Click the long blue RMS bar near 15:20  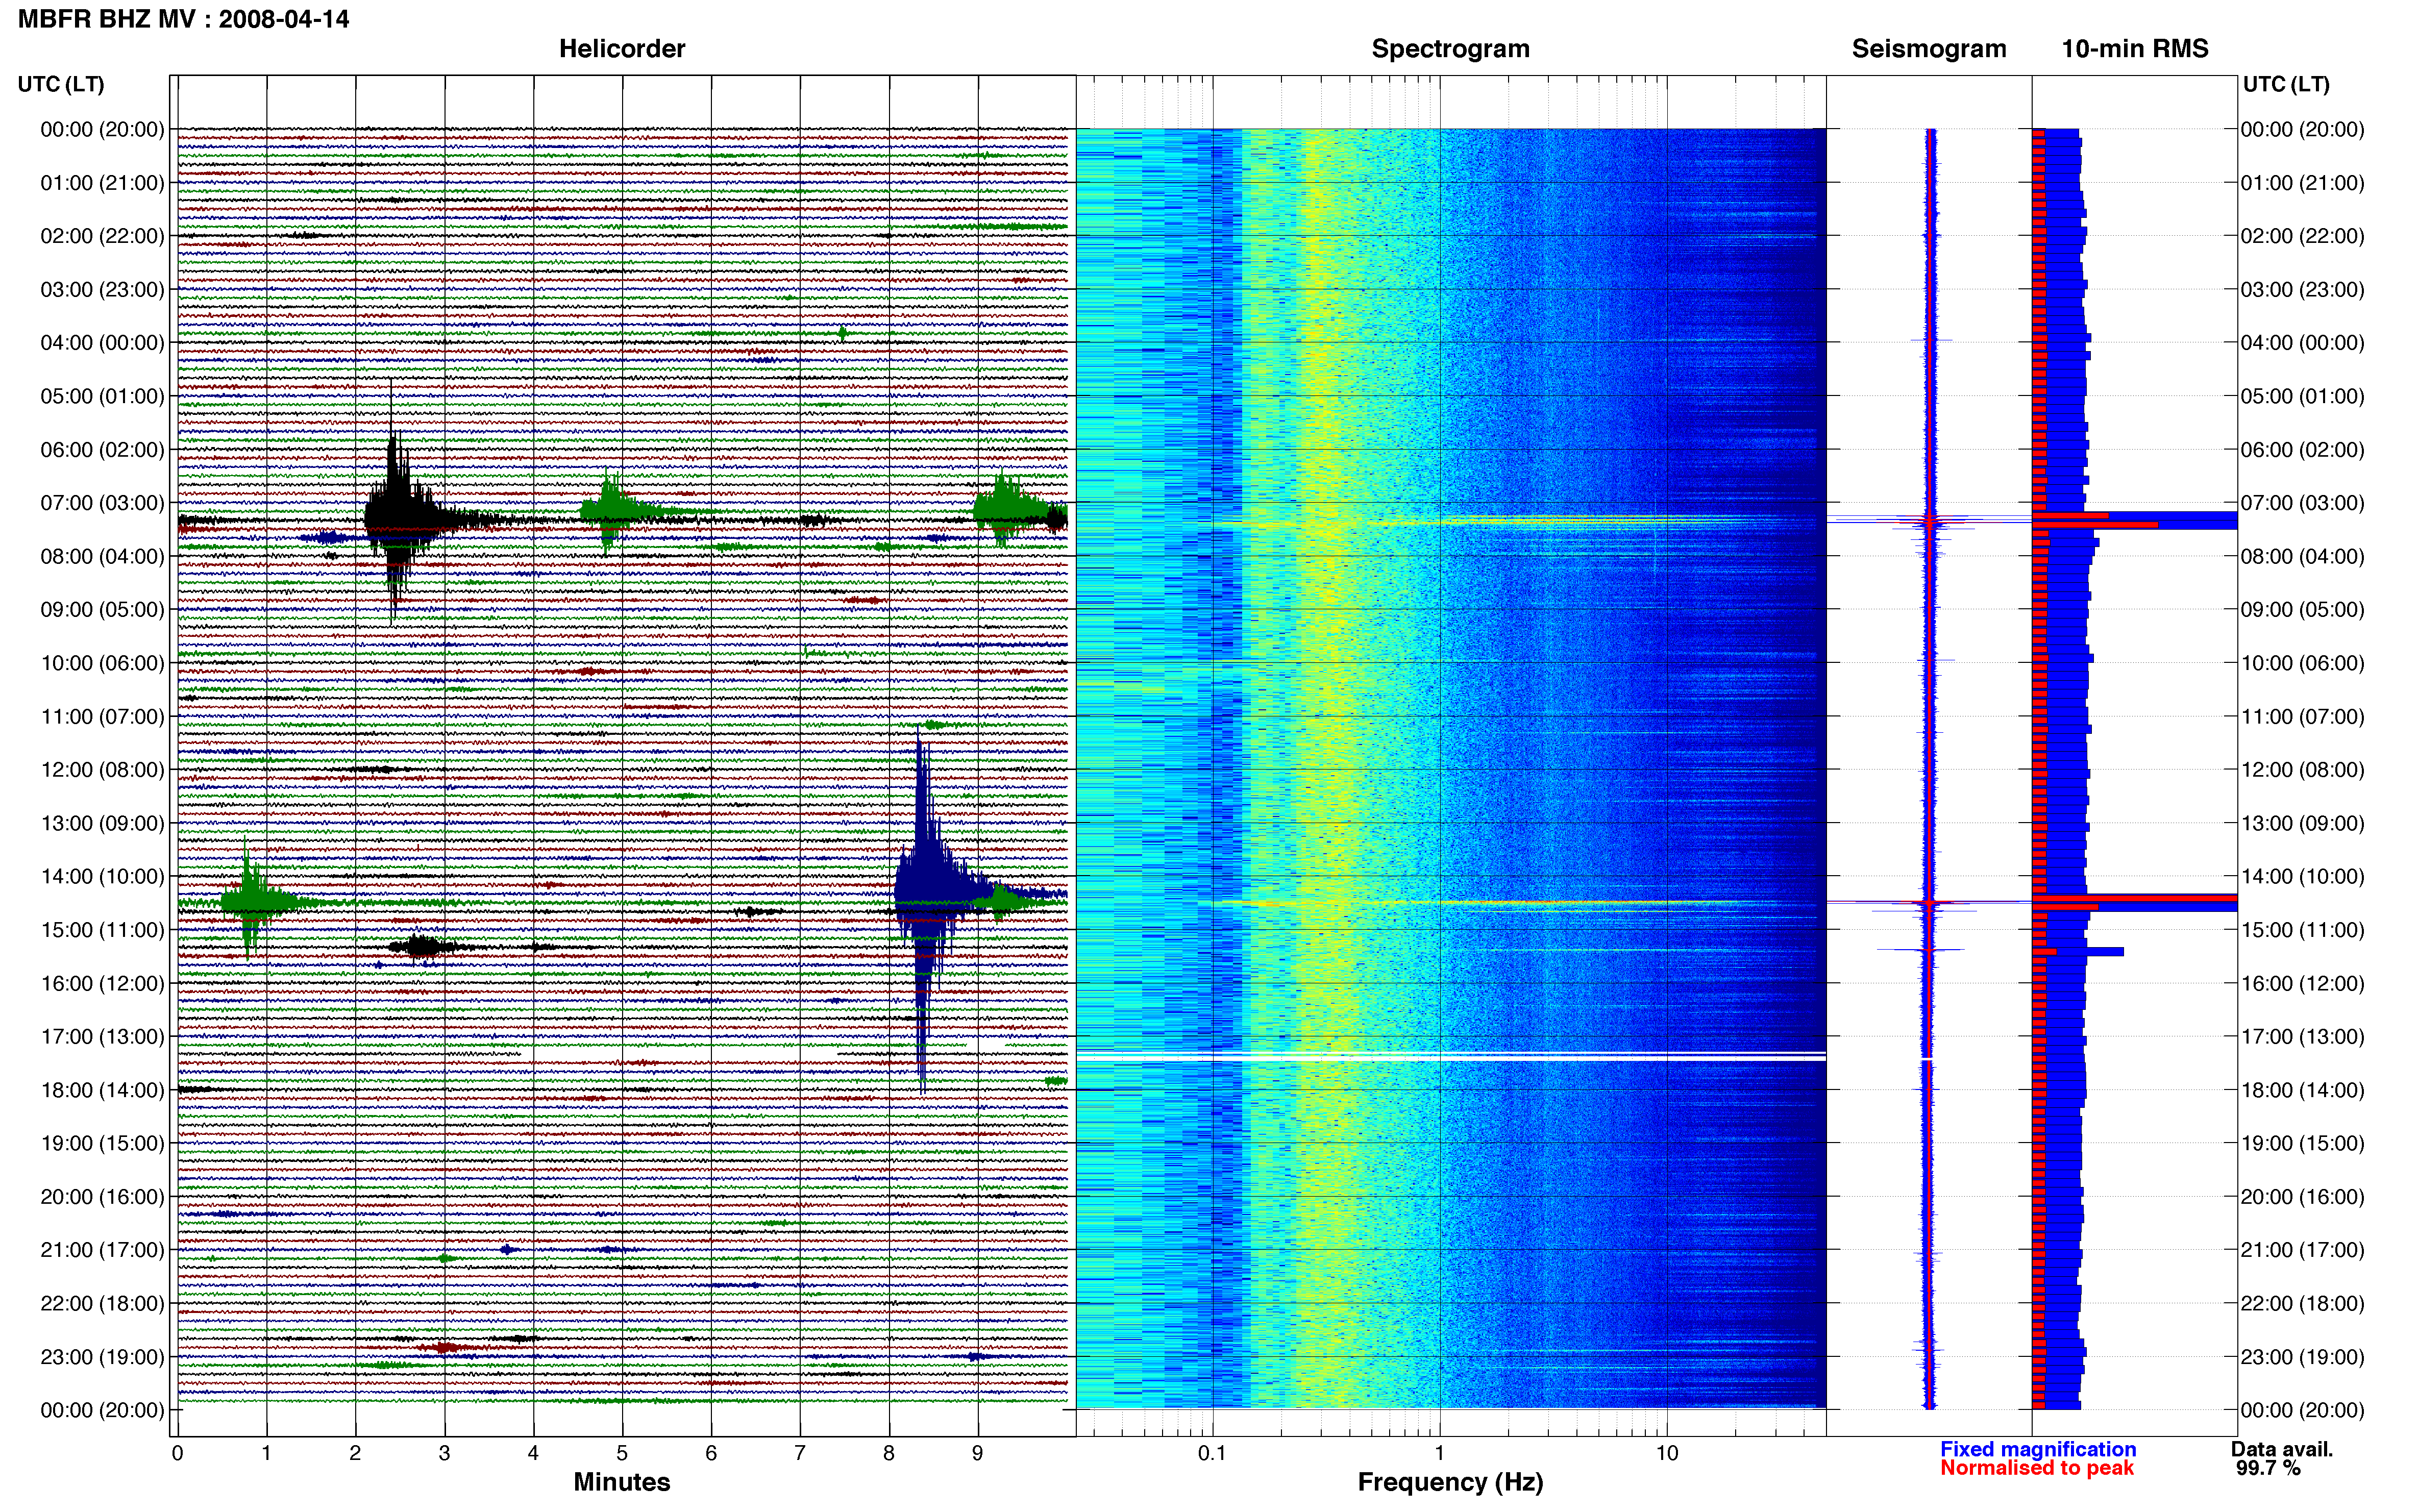2078,952
